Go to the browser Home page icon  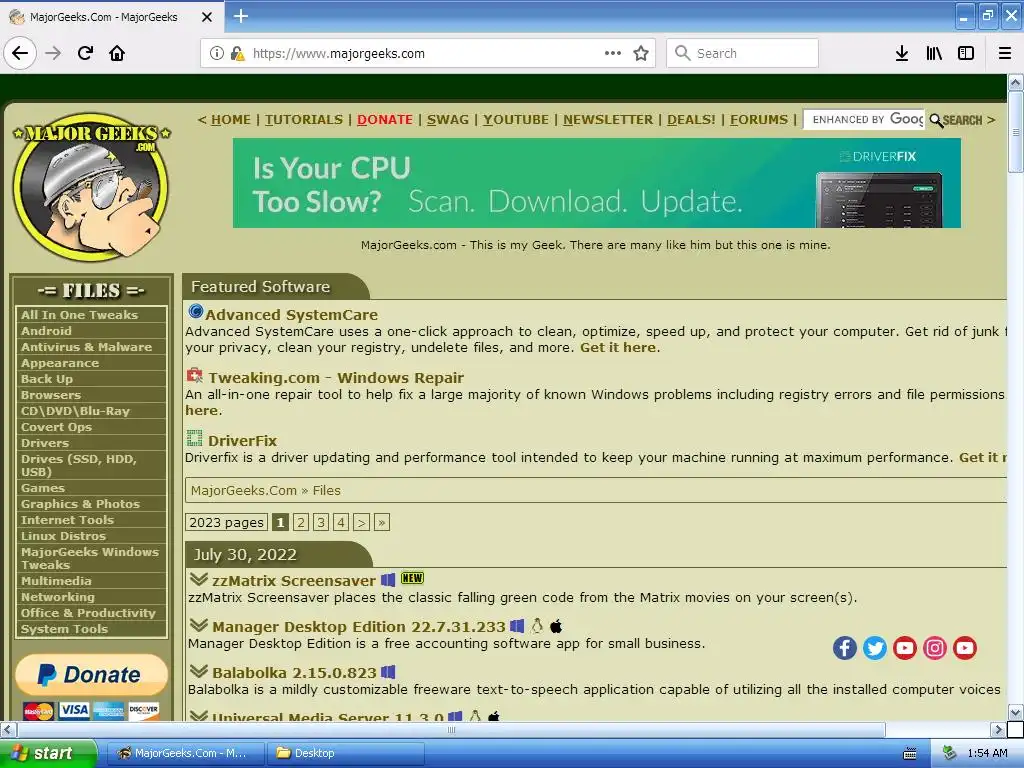coord(117,53)
